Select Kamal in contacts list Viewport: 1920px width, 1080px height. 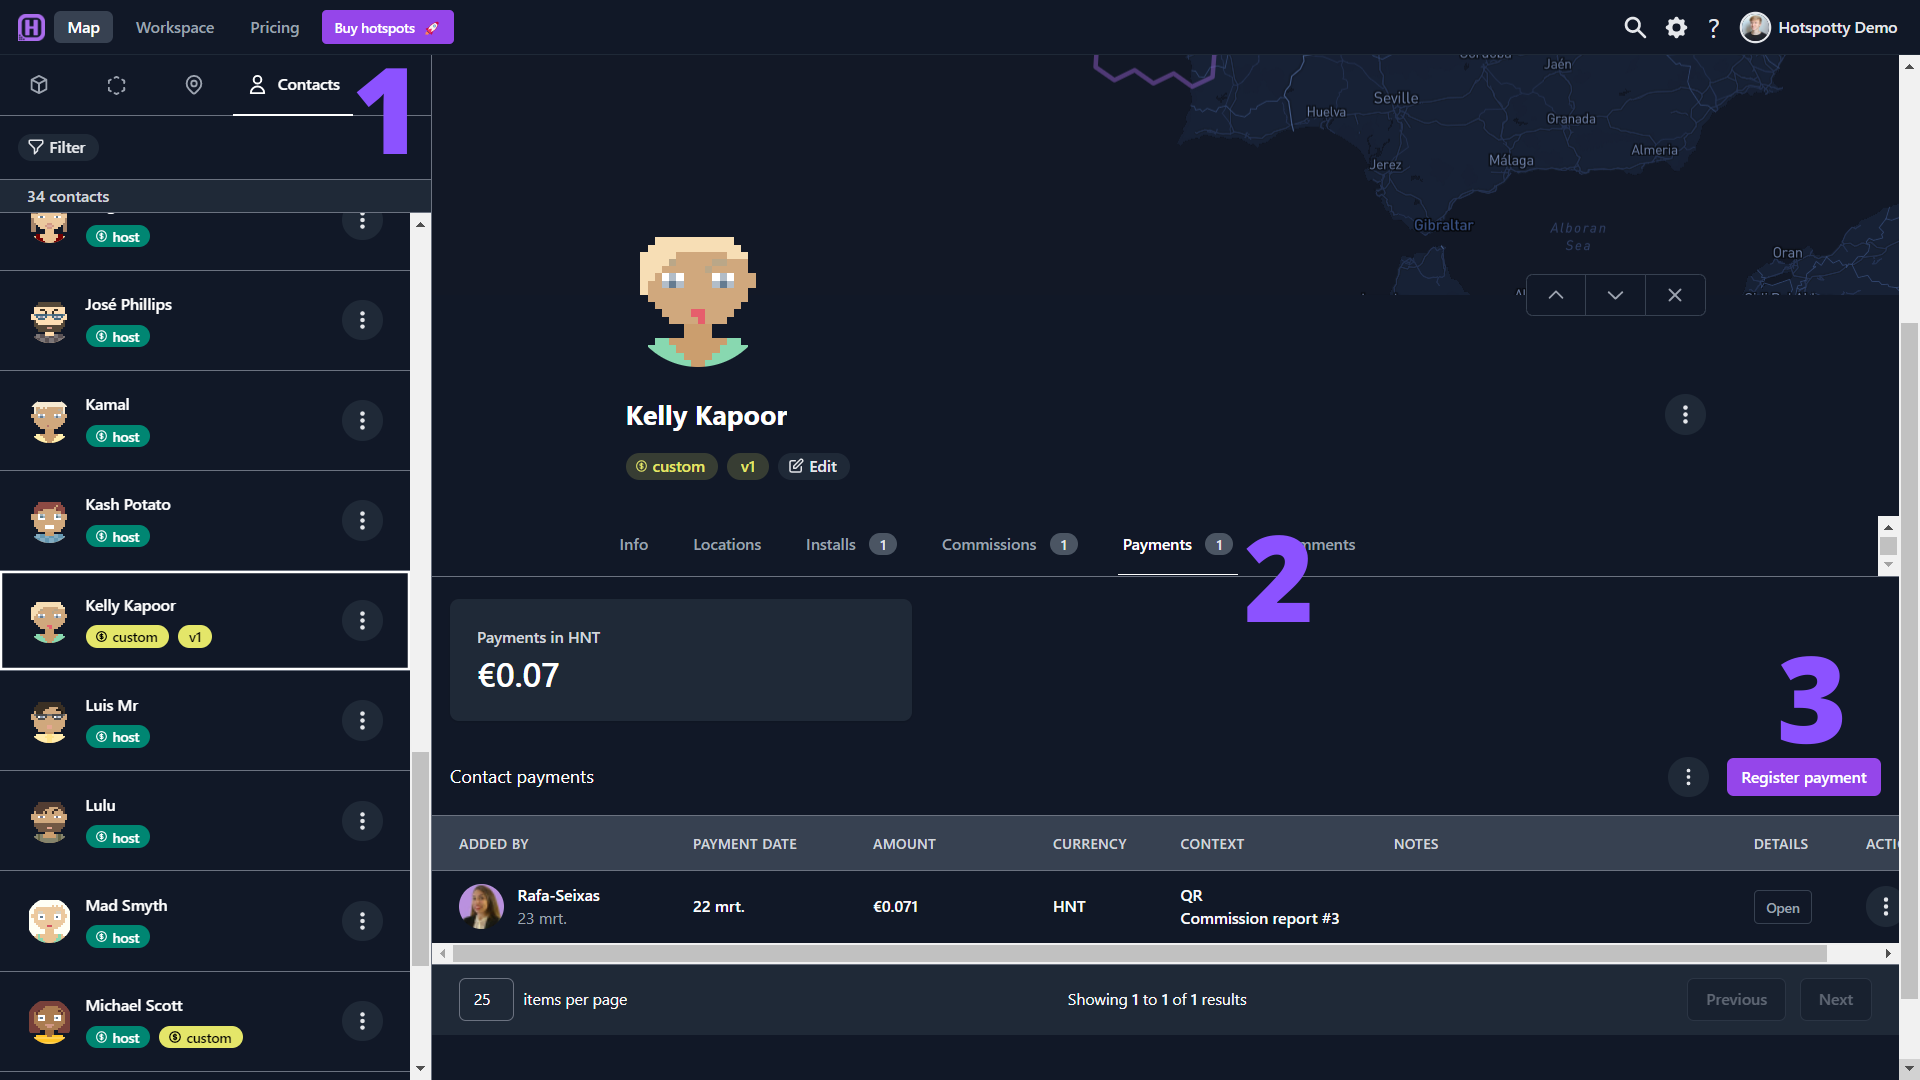click(205, 420)
